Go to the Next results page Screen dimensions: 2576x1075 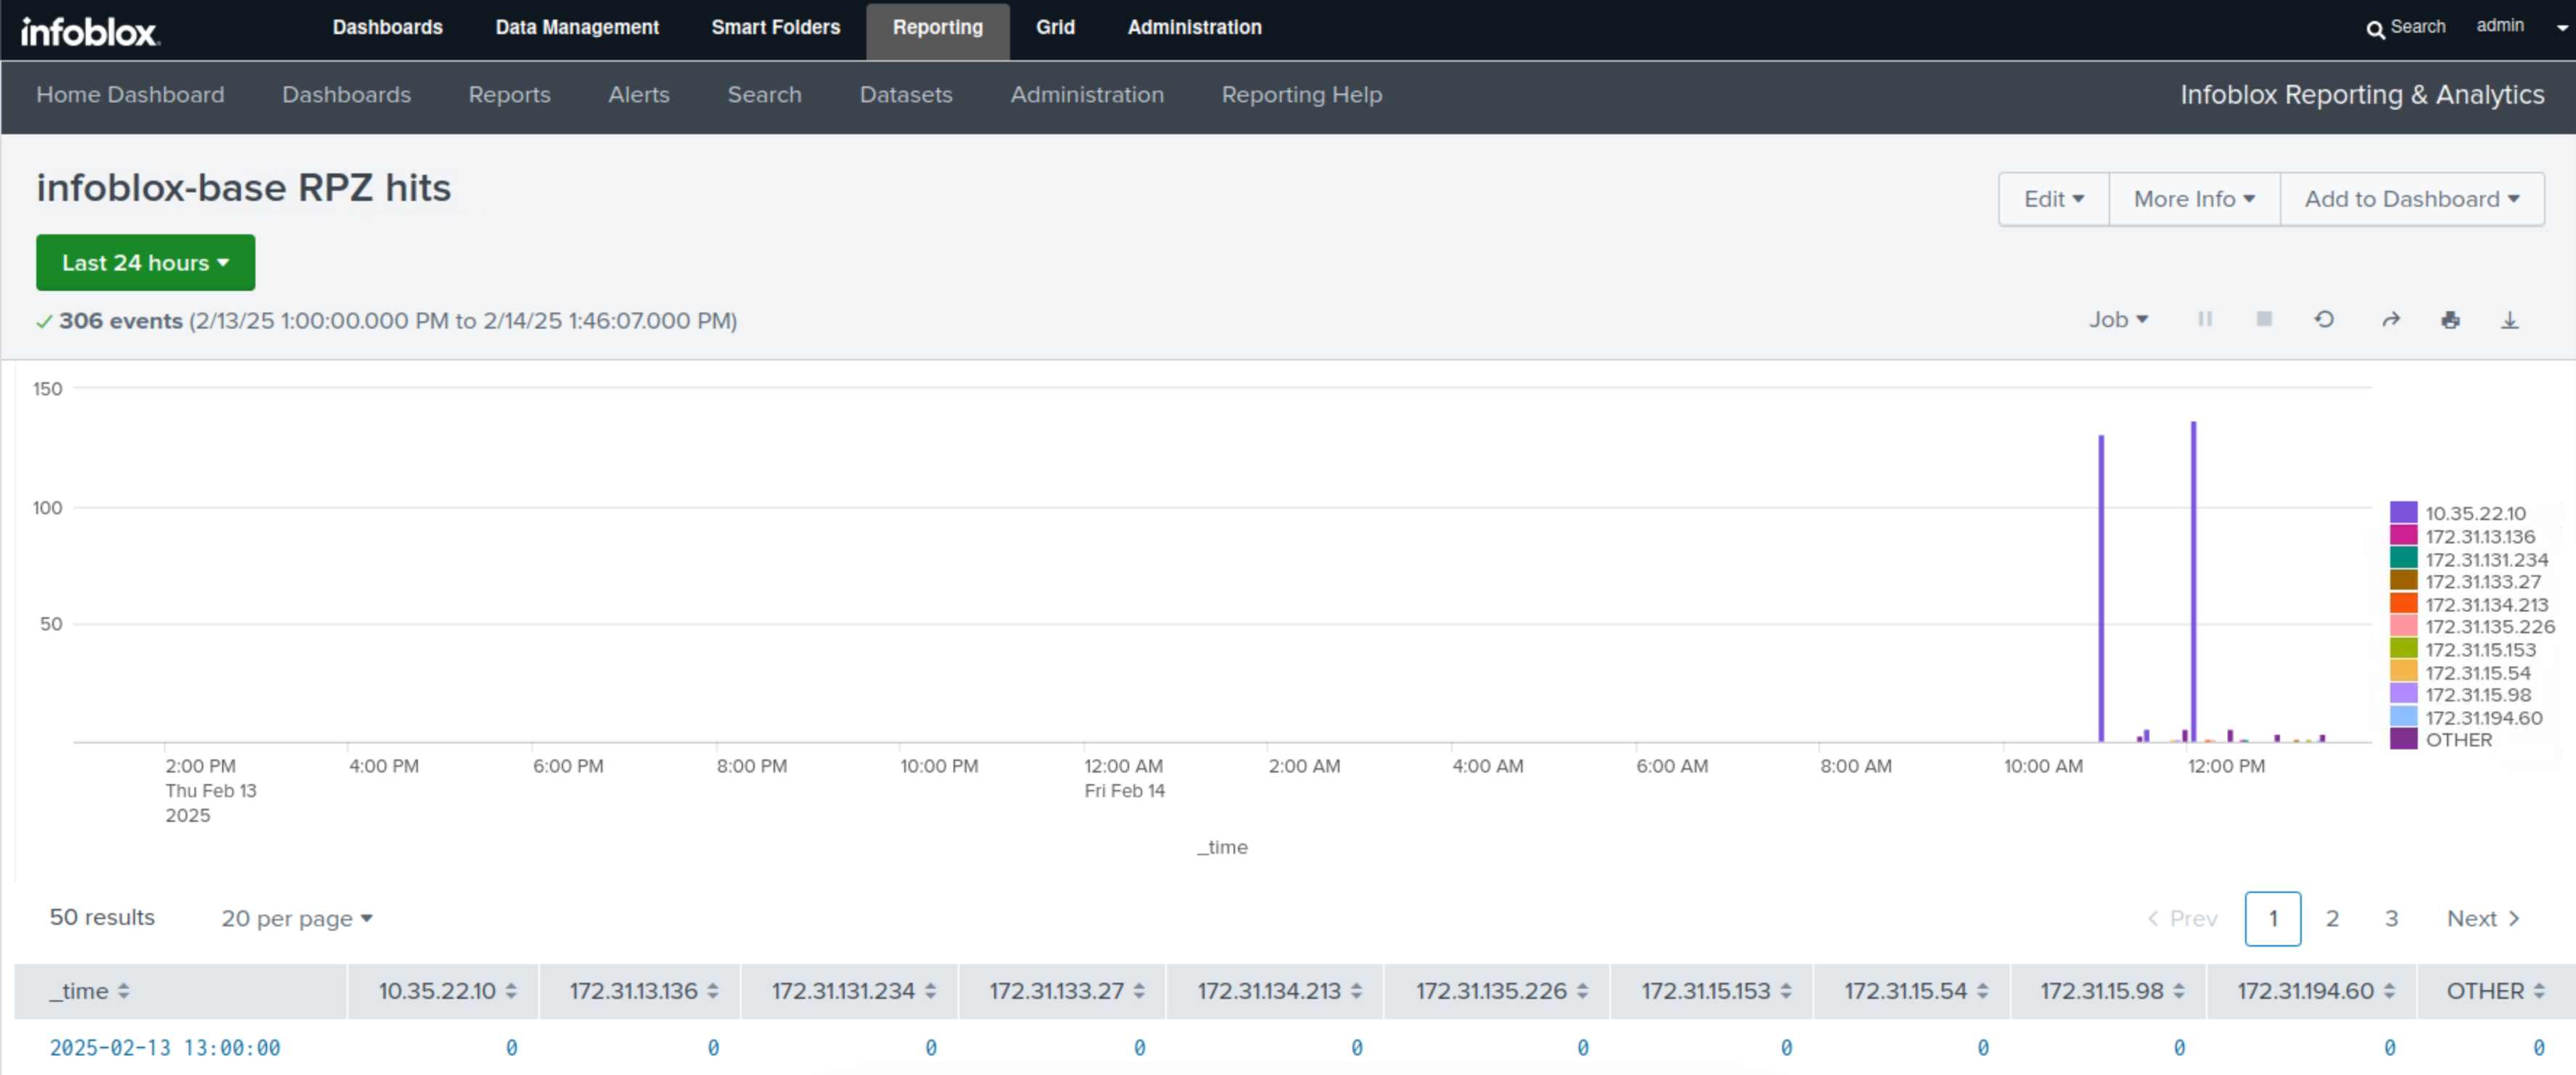point(2482,918)
